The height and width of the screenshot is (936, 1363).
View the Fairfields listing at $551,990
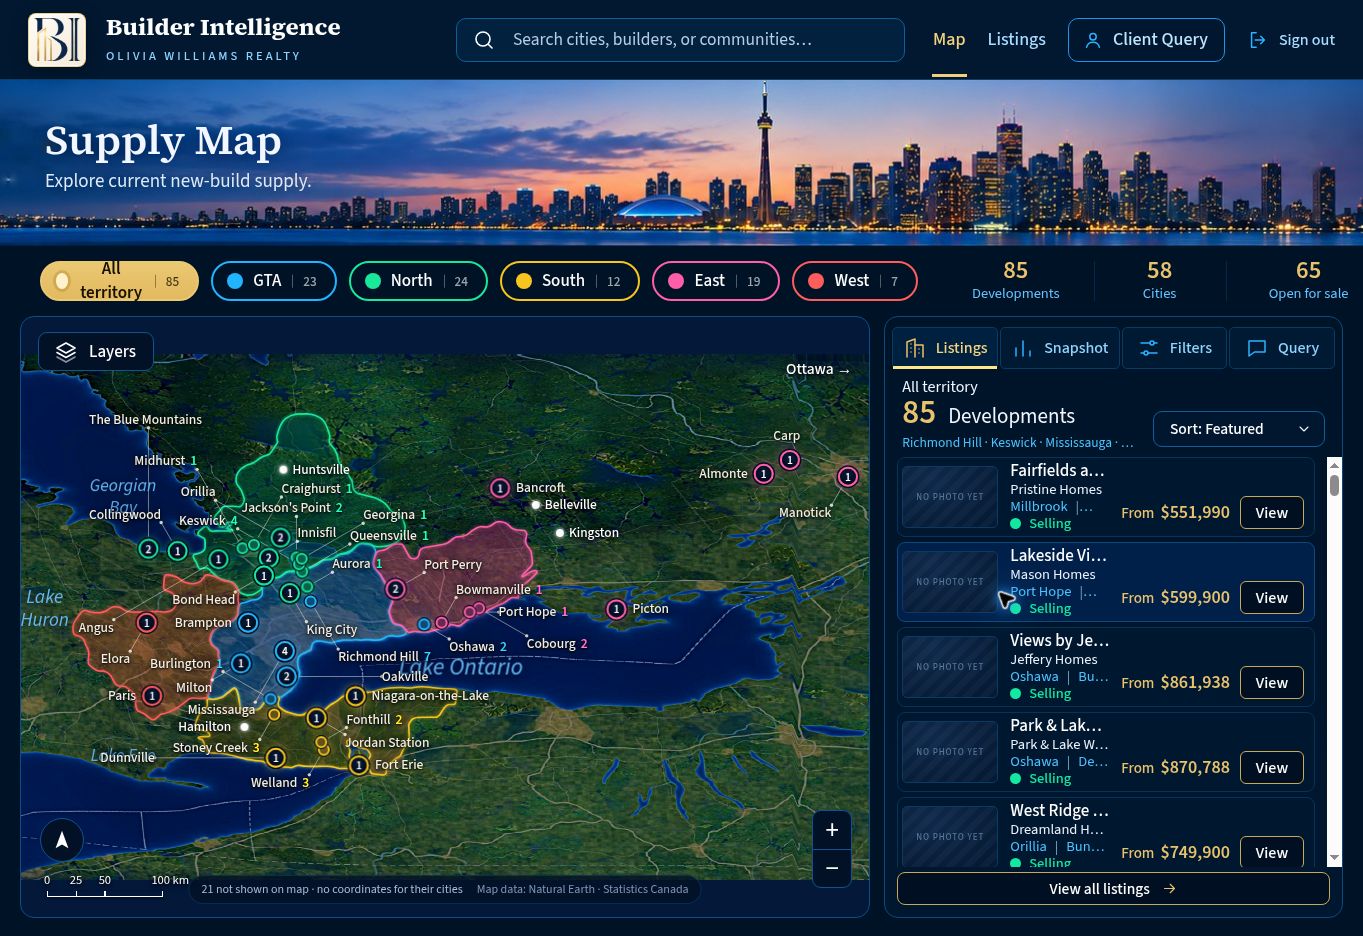1272,513
